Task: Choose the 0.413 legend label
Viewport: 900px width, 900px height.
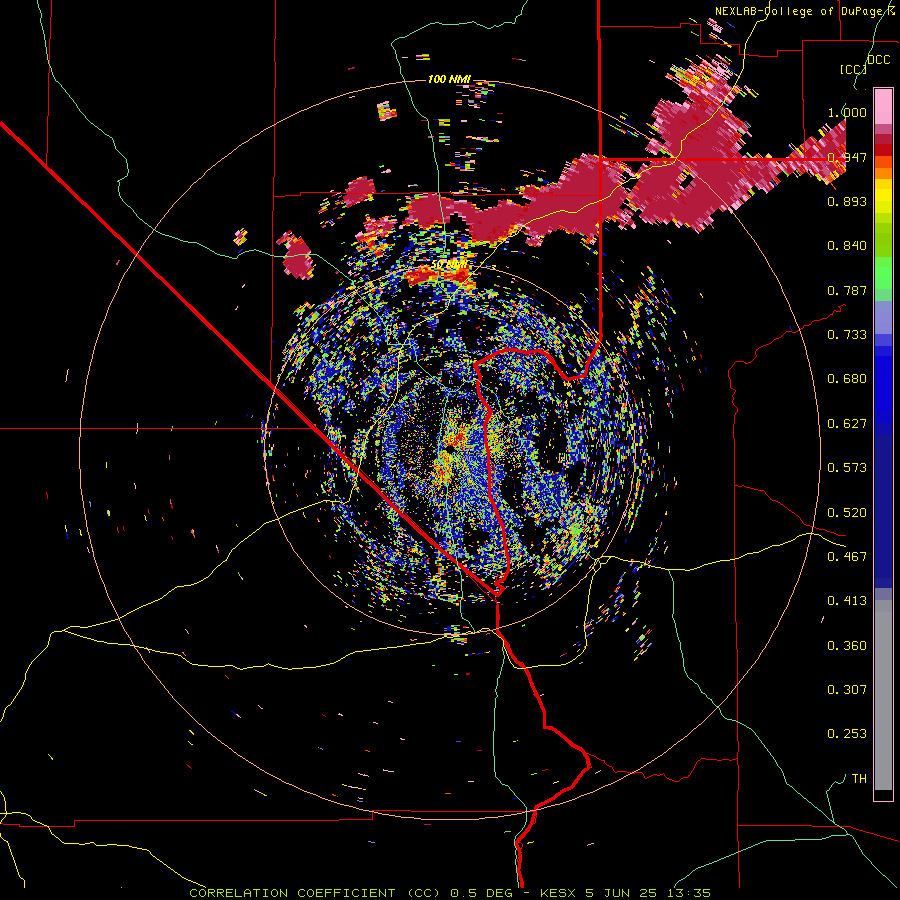Action: [x=847, y=601]
